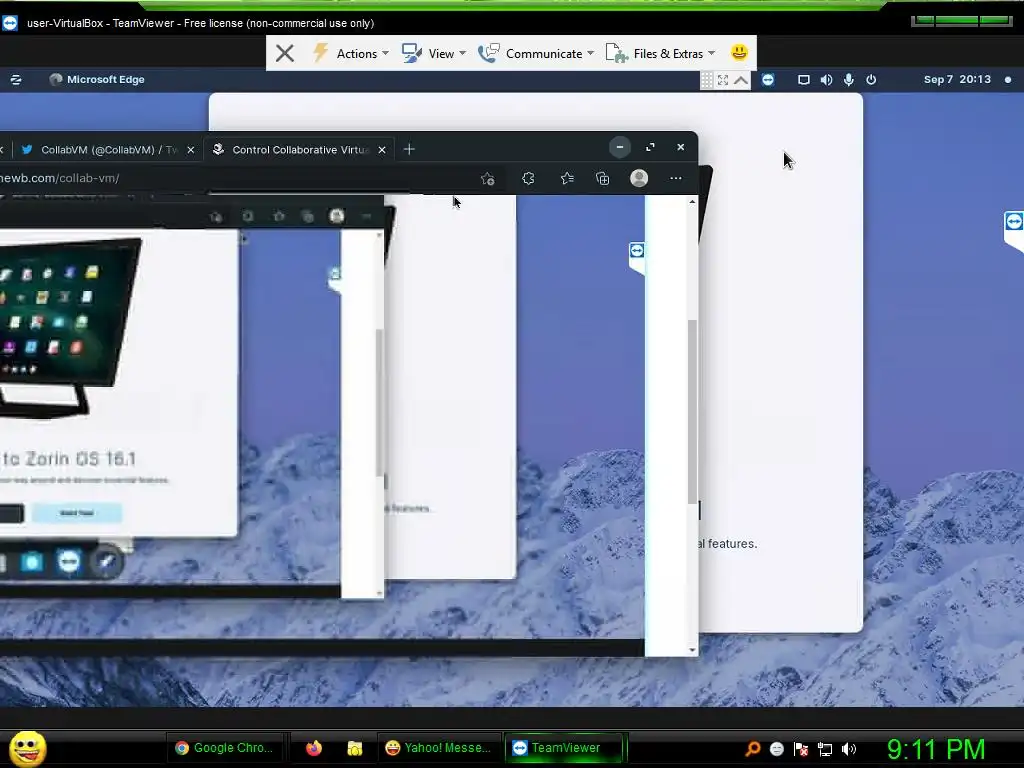The image size is (1024, 768).
Task: Switch to Google Chrome in the taskbar
Action: (225, 748)
